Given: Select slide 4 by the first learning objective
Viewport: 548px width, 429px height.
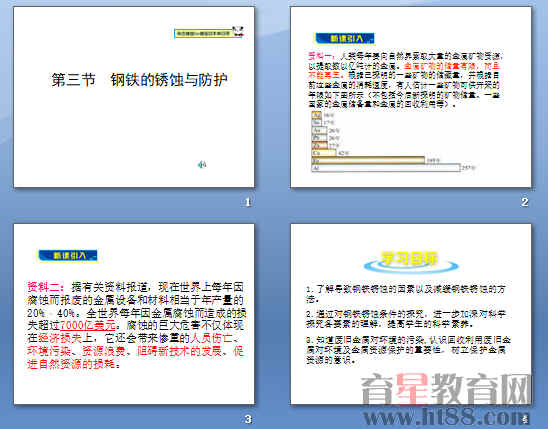Looking at the screenshot, I should (405, 293).
